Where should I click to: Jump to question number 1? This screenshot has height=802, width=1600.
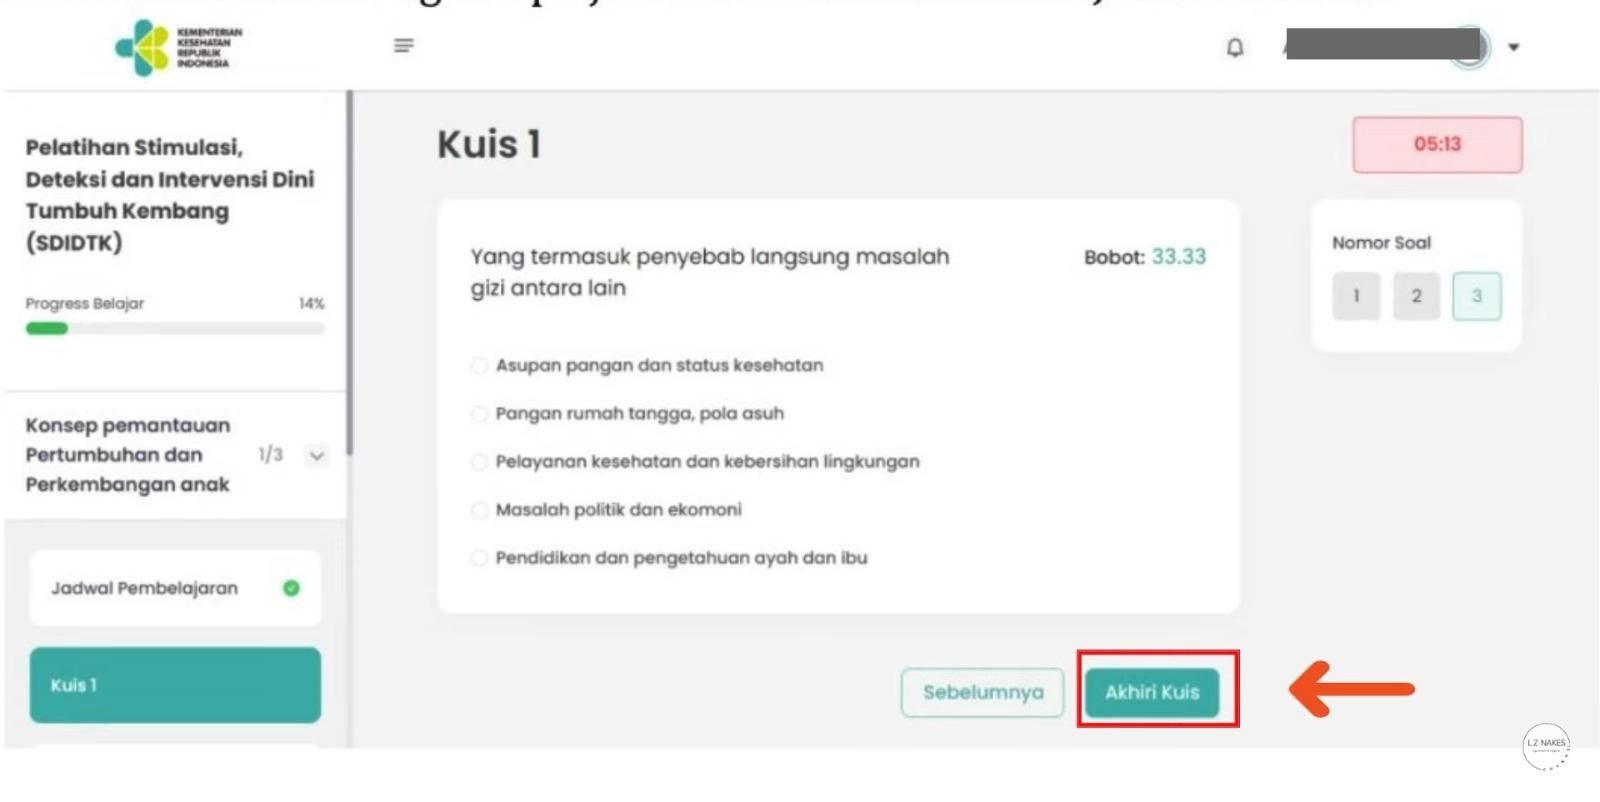[1356, 296]
